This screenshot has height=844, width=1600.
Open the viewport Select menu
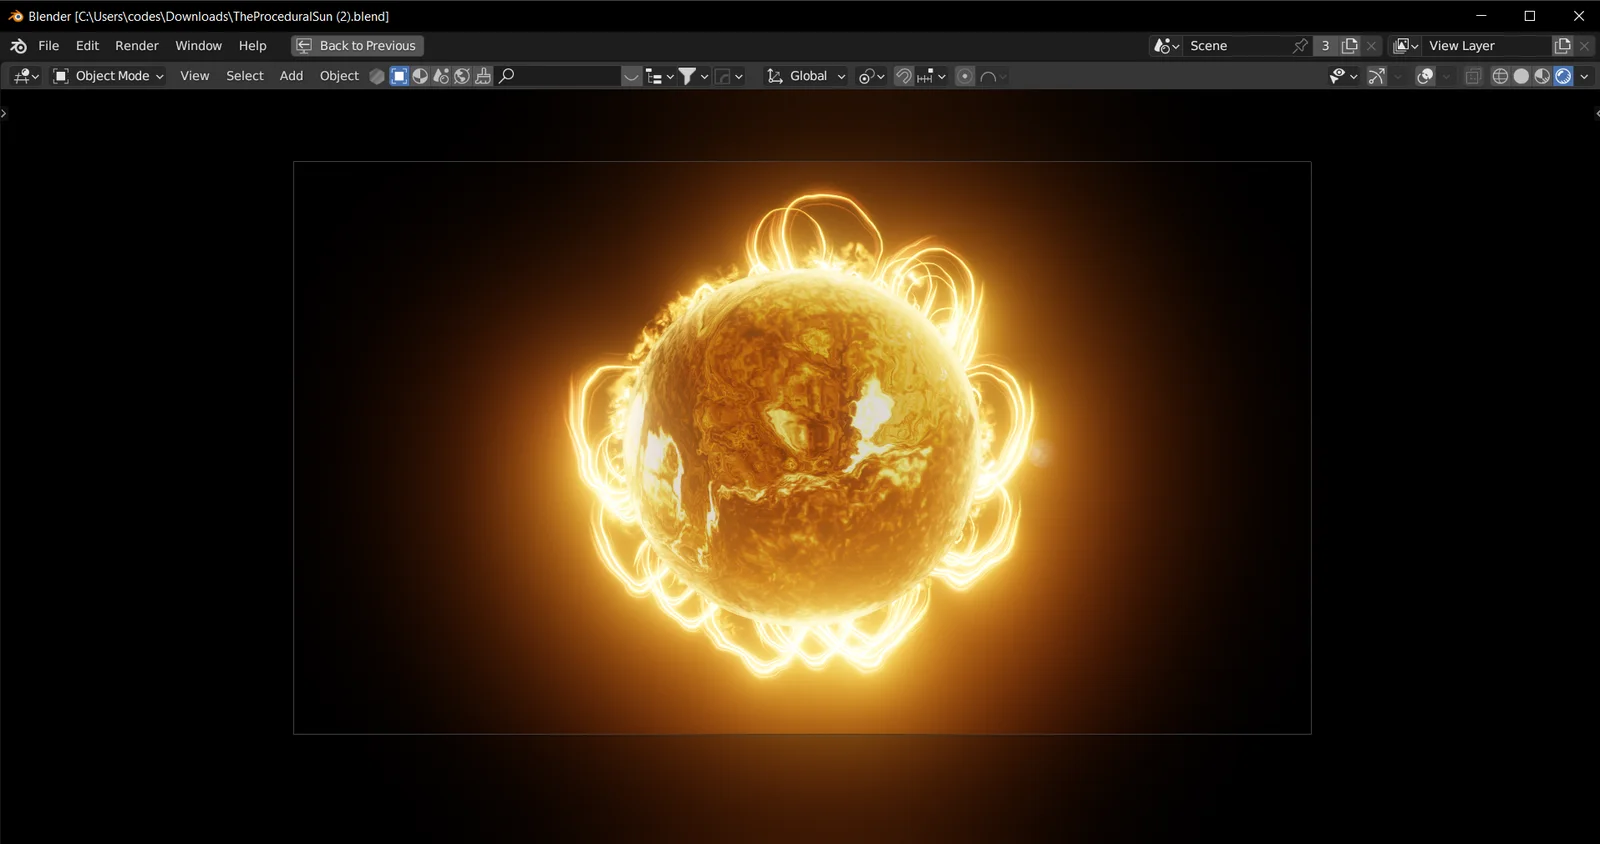tap(245, 76)
